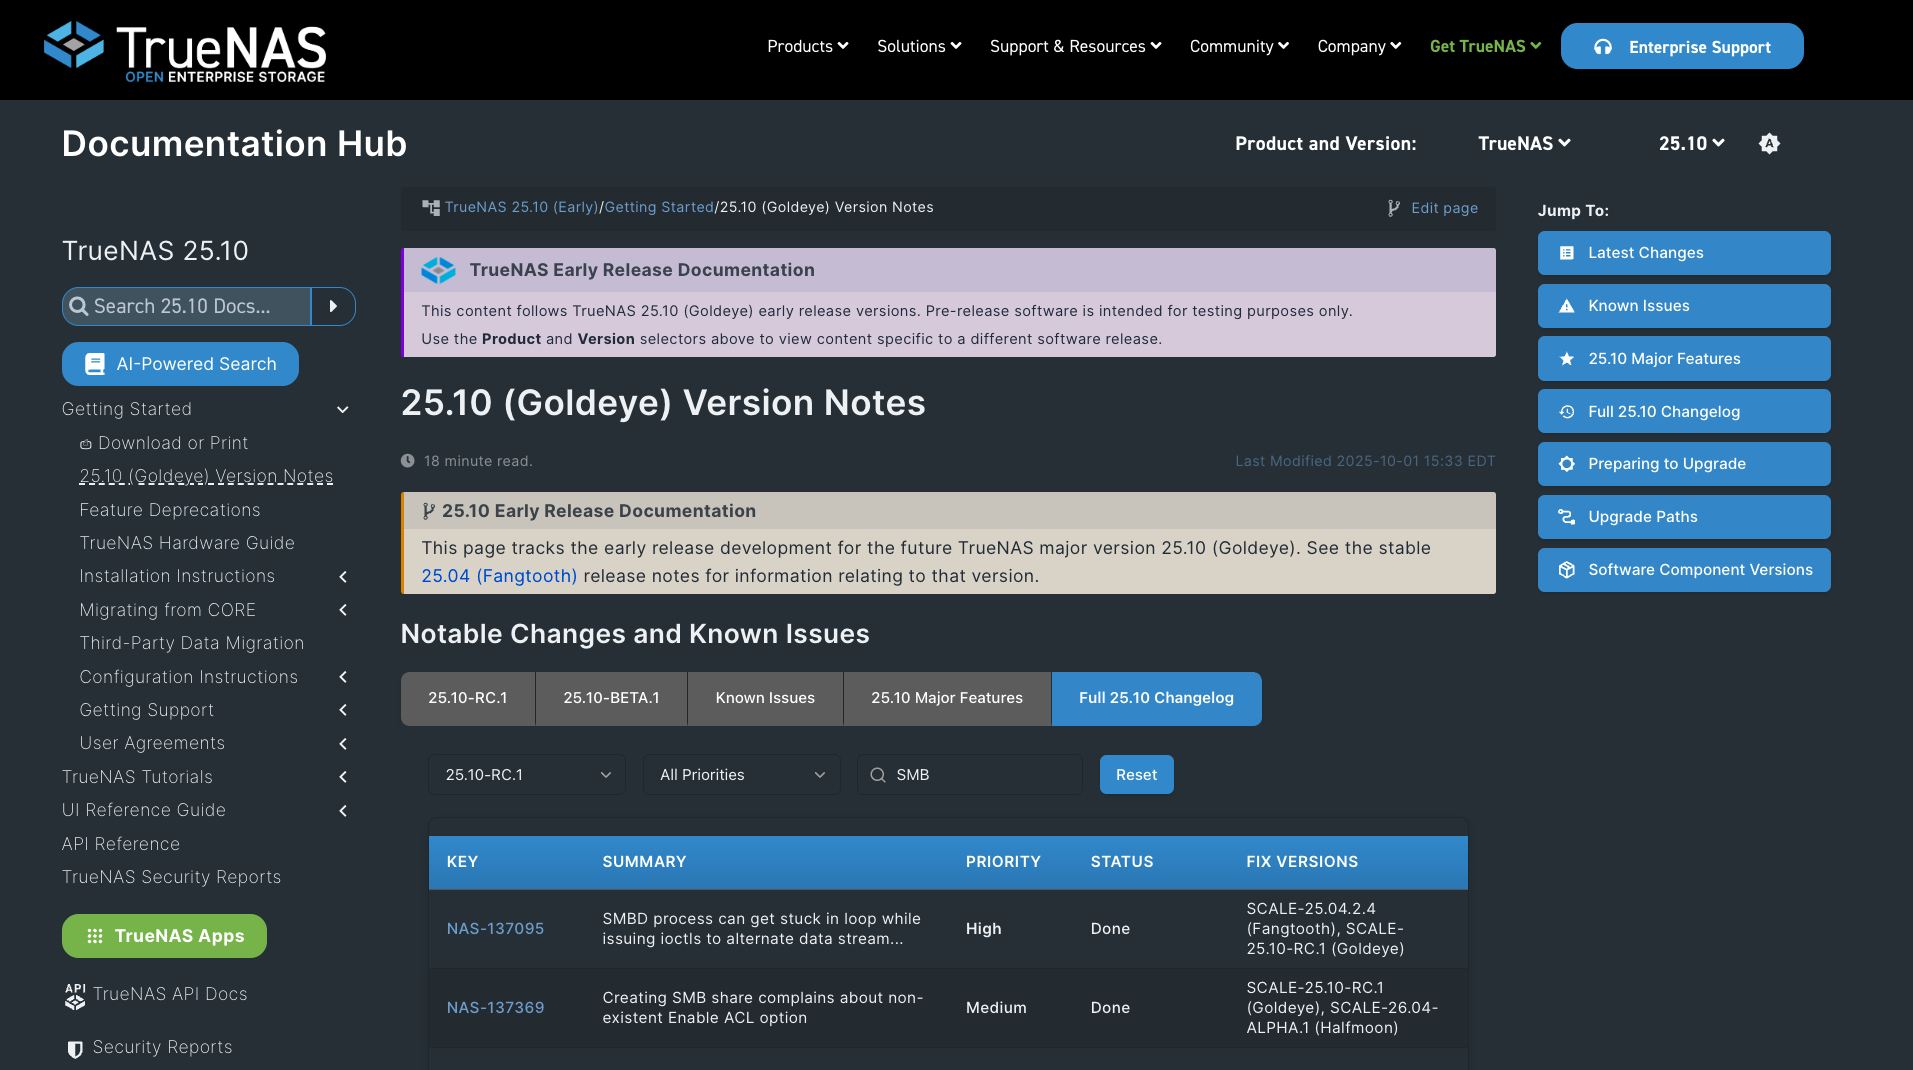
Task: Click the search submit arrow button
Action: pyautogui.click(x=333, y=306)
